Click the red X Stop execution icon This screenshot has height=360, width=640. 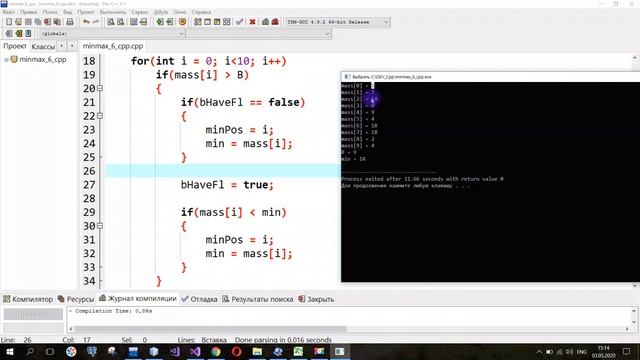click(x=253, y=22)
